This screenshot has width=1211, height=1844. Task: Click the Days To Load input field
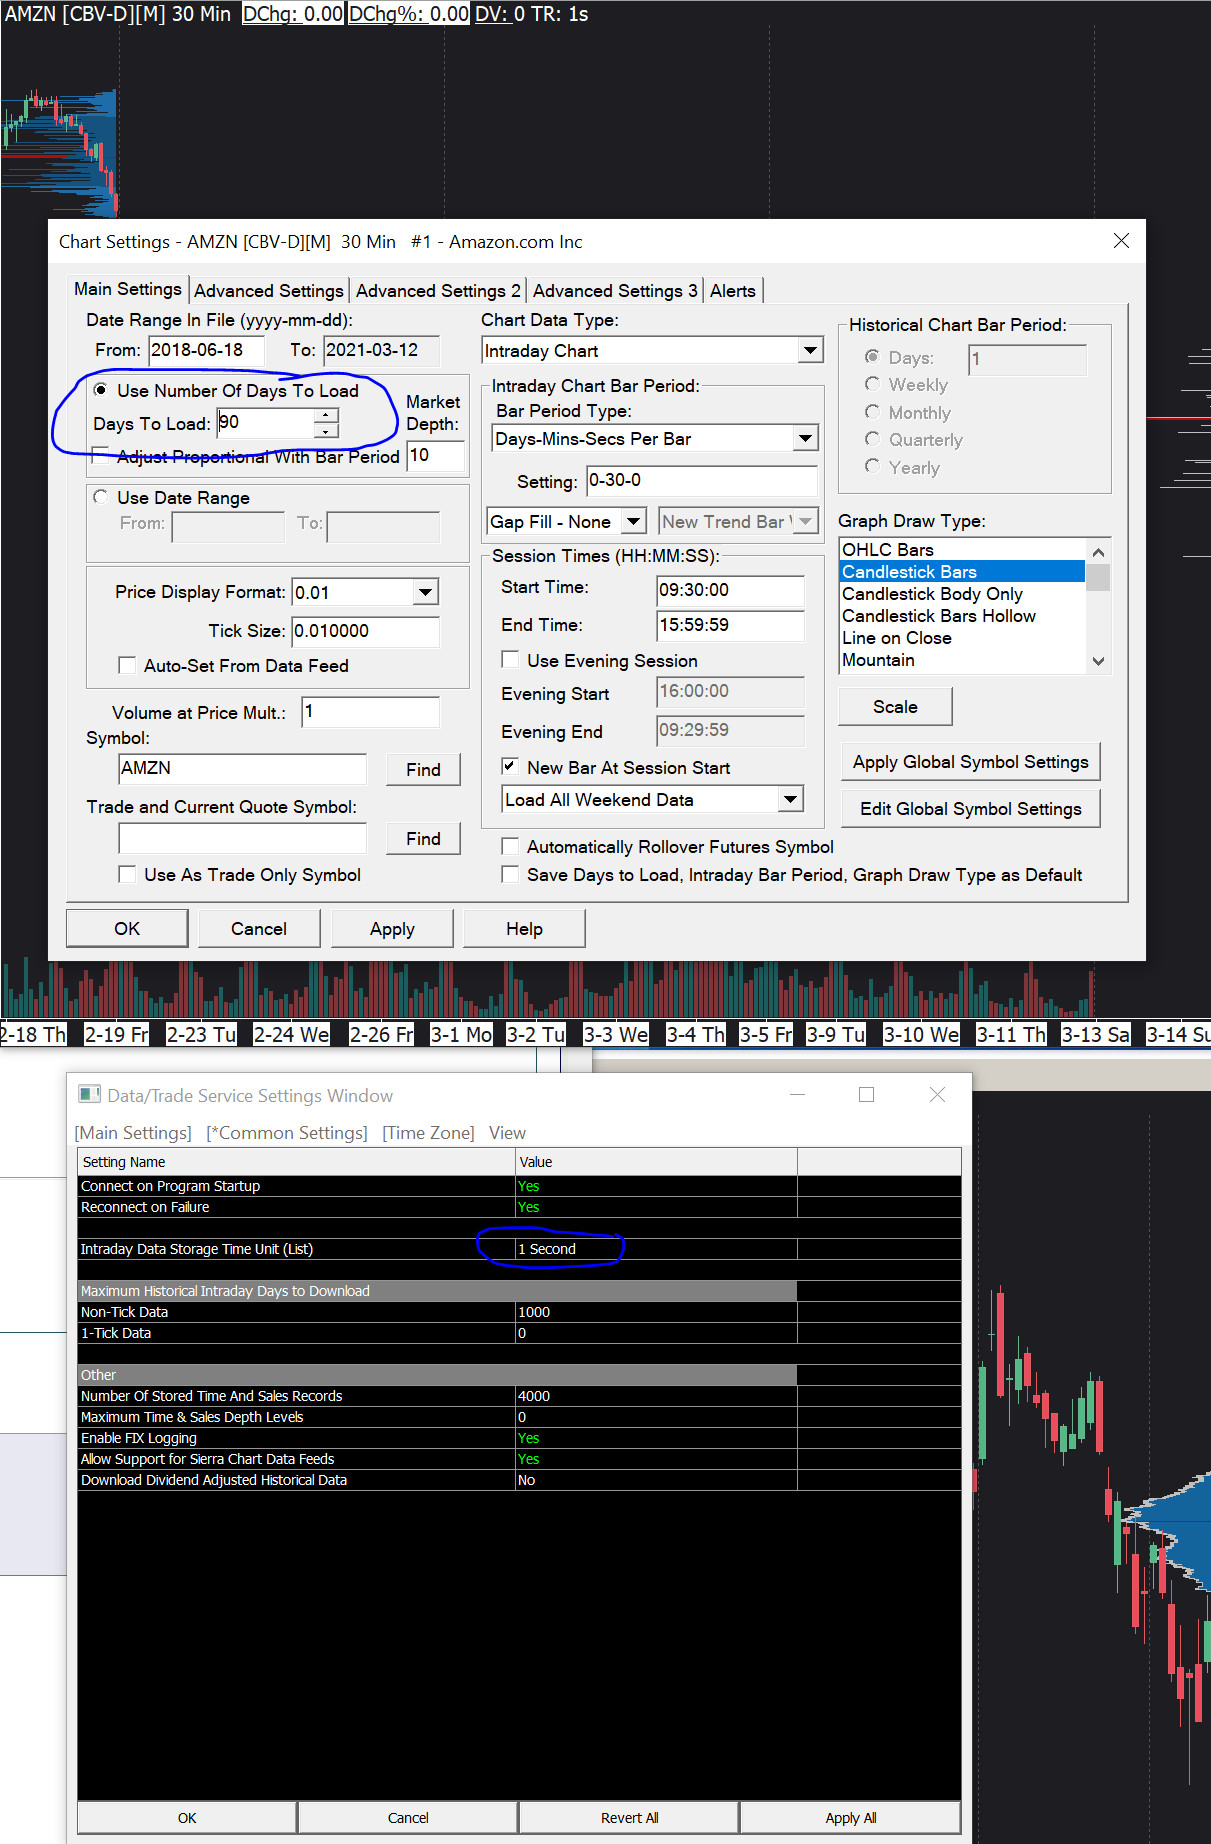click(x=266, y=422)
